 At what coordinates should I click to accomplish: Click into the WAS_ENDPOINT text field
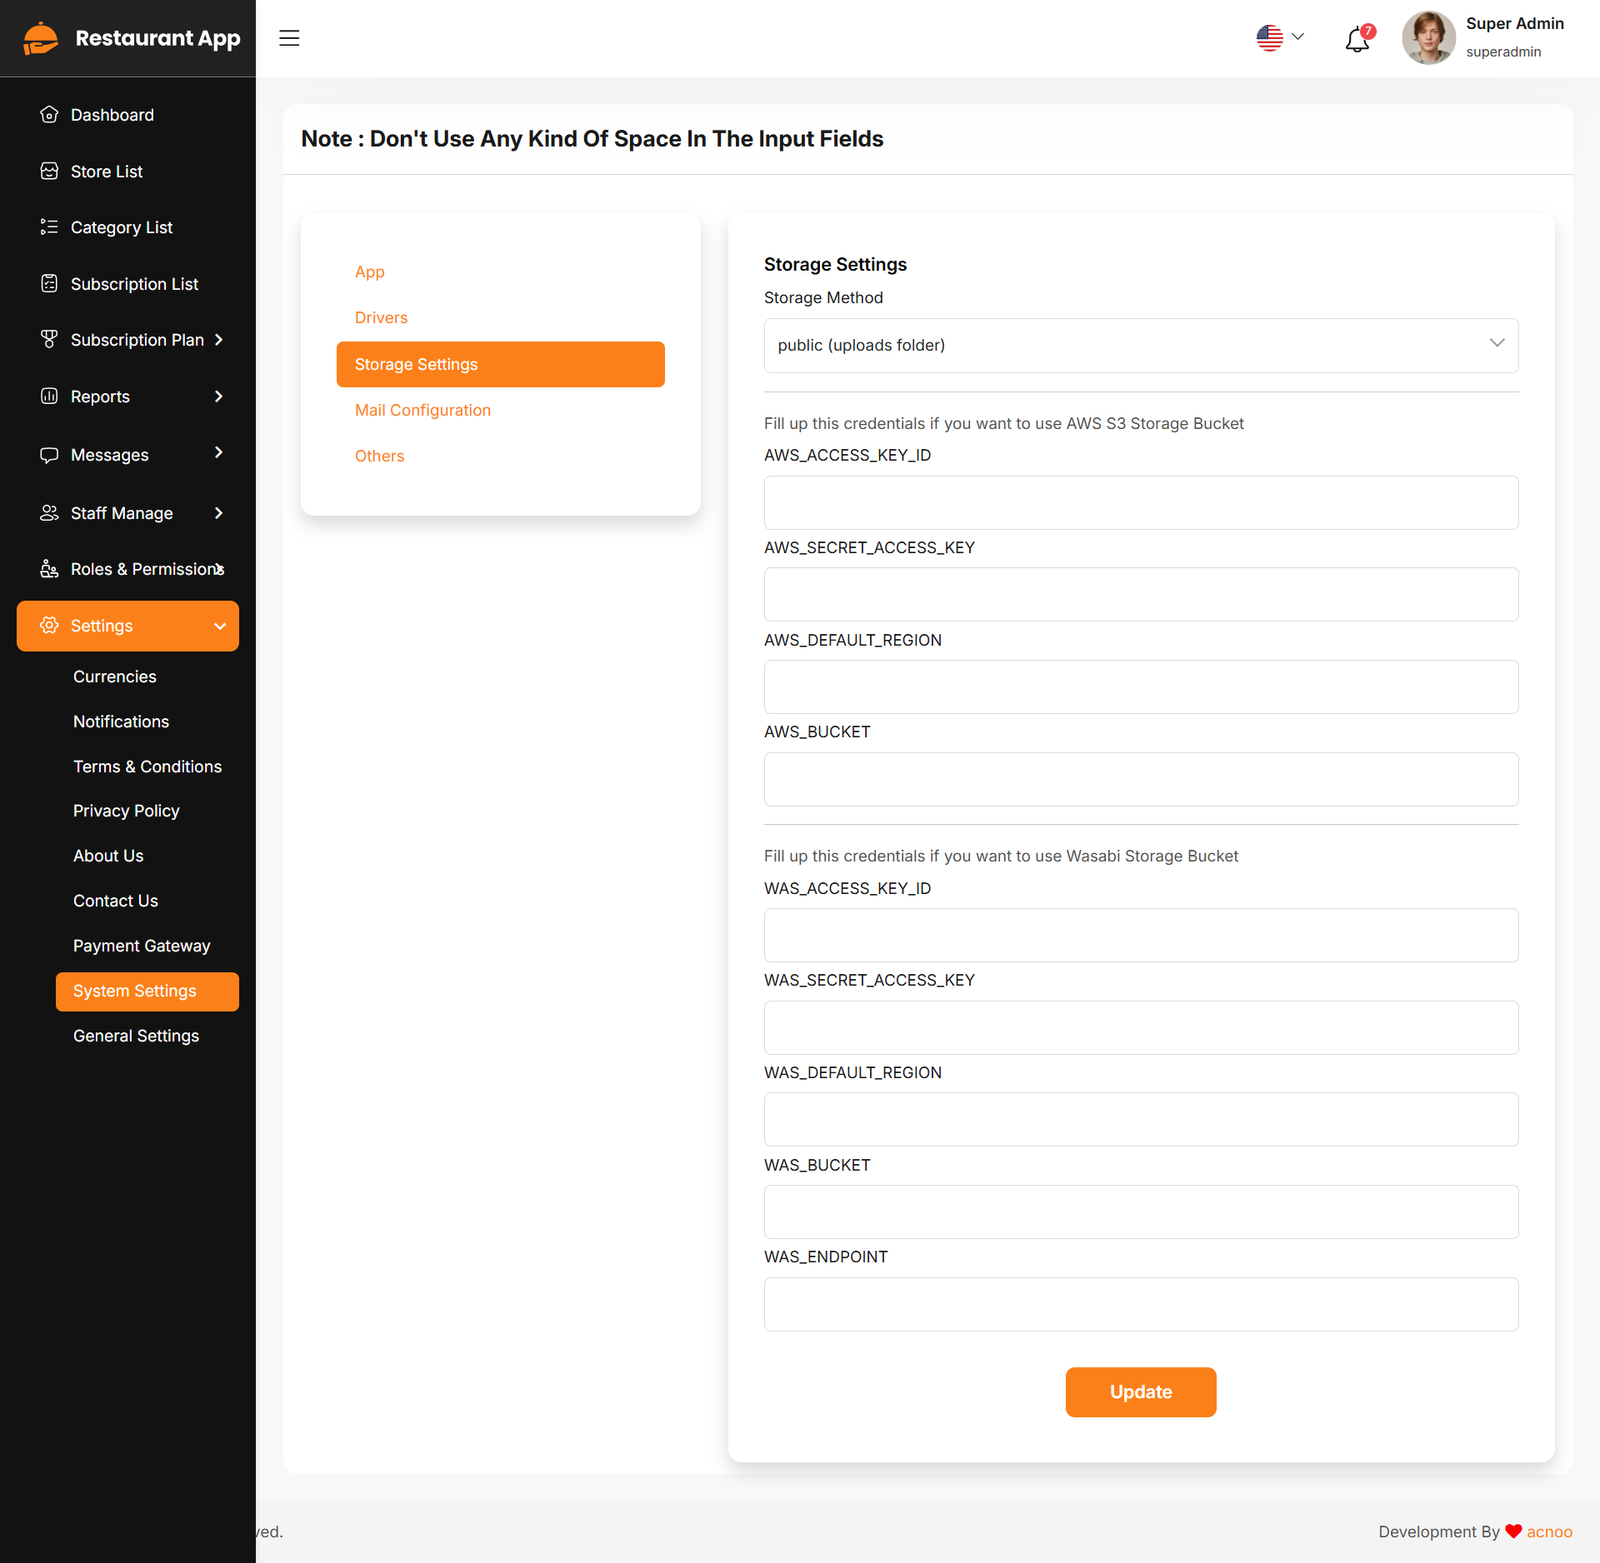(1140, 1304)
